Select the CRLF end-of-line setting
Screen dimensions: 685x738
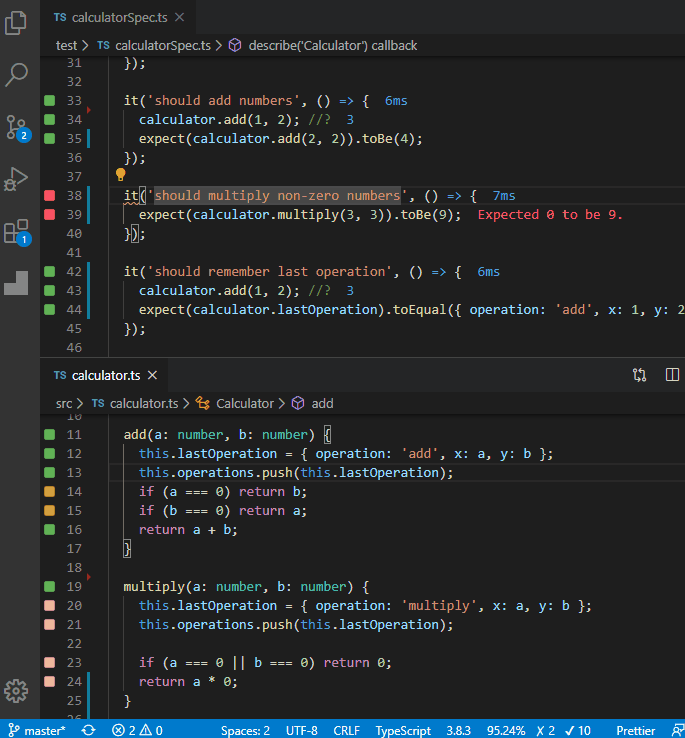(346, 730)
